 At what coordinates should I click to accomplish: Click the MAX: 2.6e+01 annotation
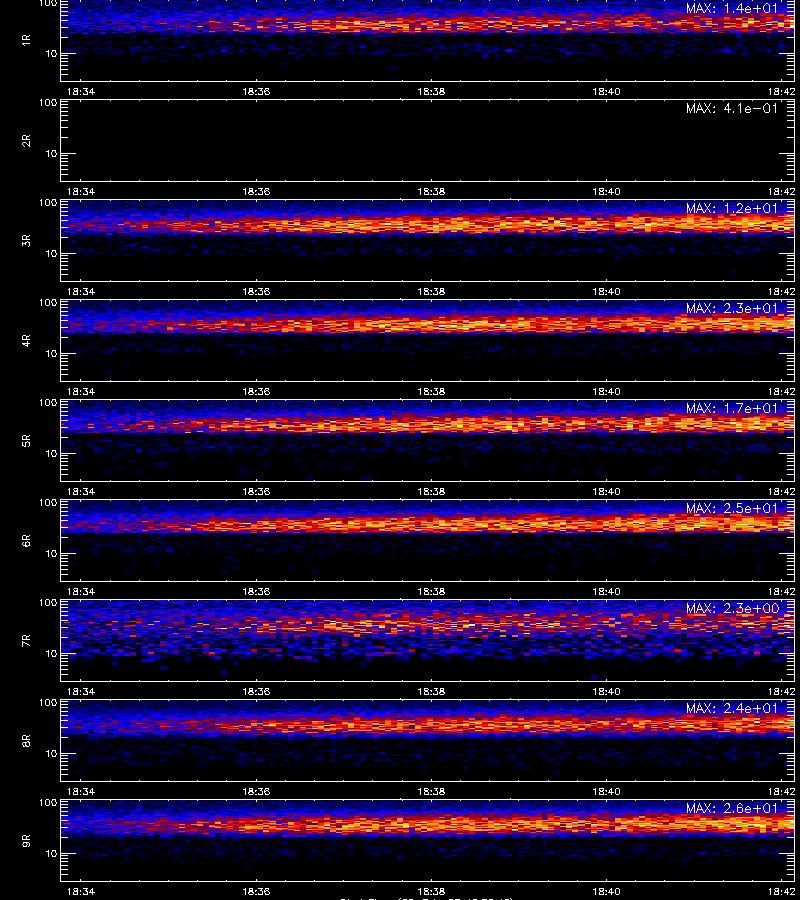[732, 808]
